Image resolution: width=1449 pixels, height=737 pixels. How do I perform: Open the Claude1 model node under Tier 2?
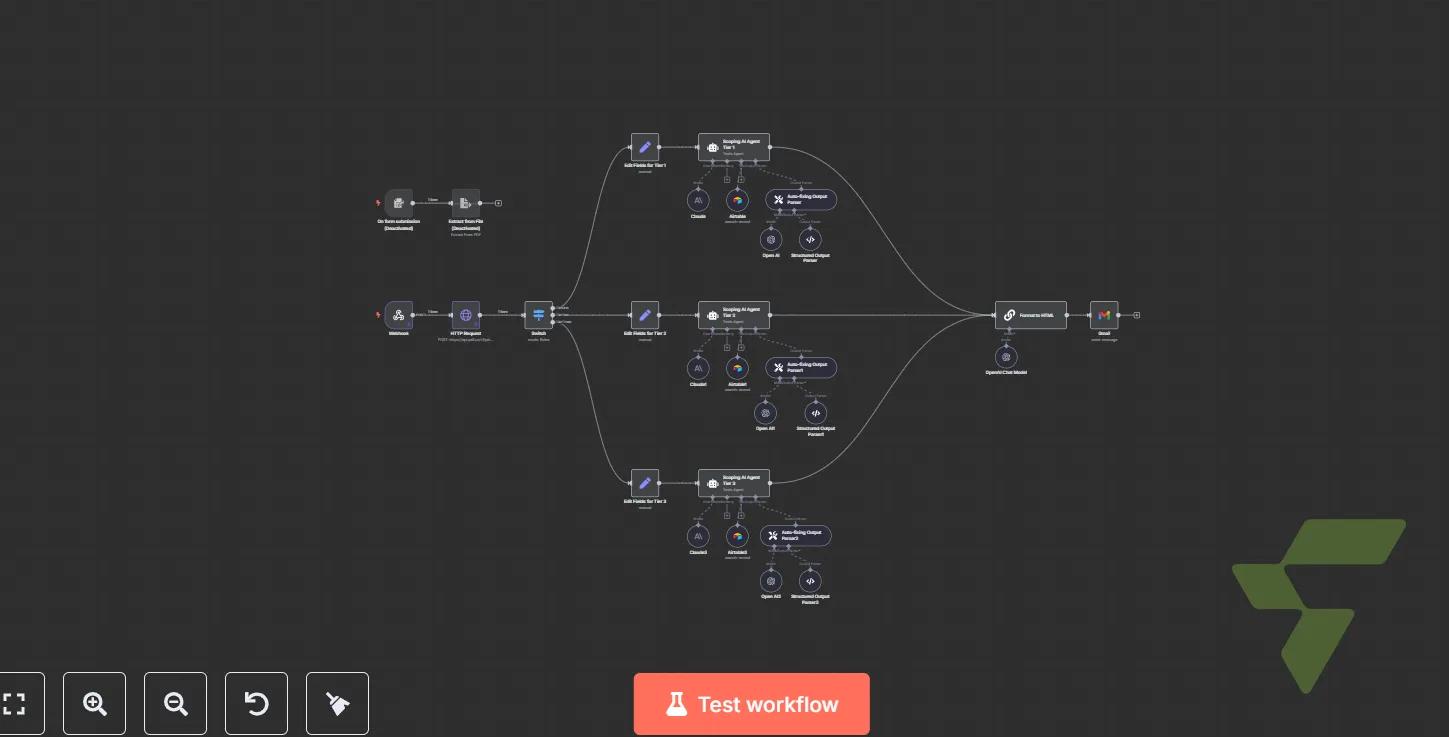698,368
